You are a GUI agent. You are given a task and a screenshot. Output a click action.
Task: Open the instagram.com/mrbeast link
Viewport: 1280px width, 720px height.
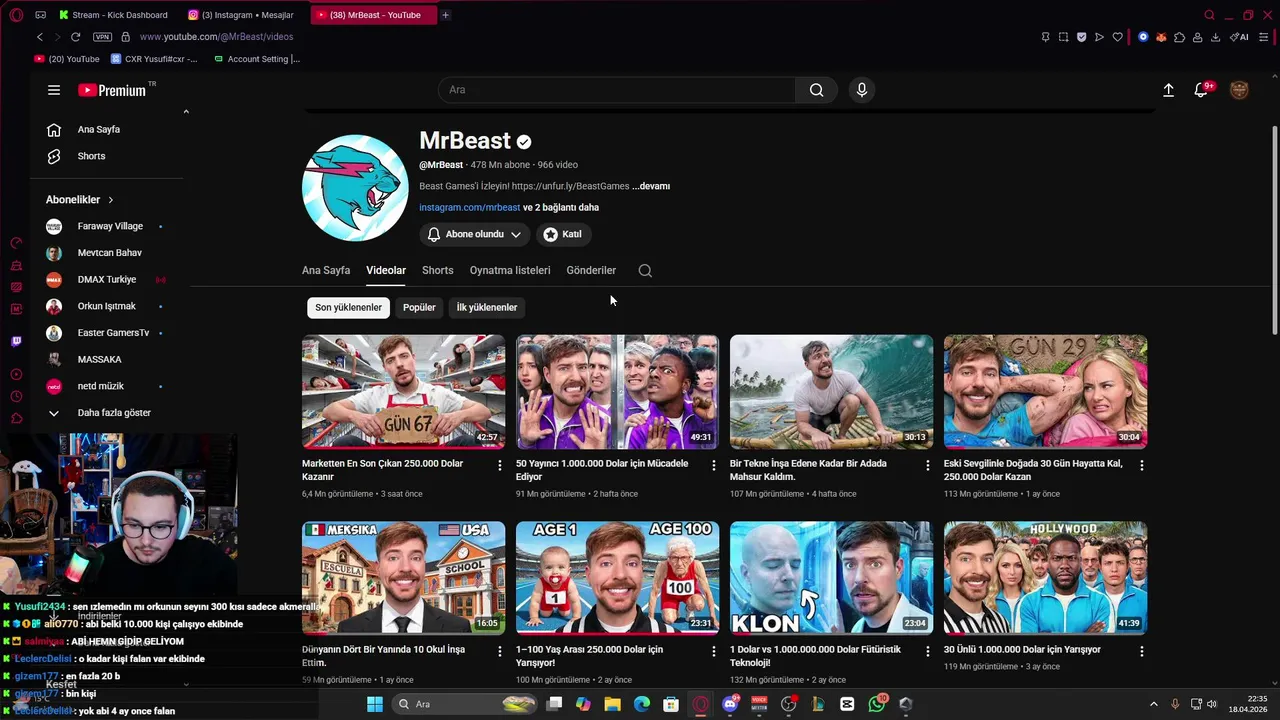coord(469,207)
